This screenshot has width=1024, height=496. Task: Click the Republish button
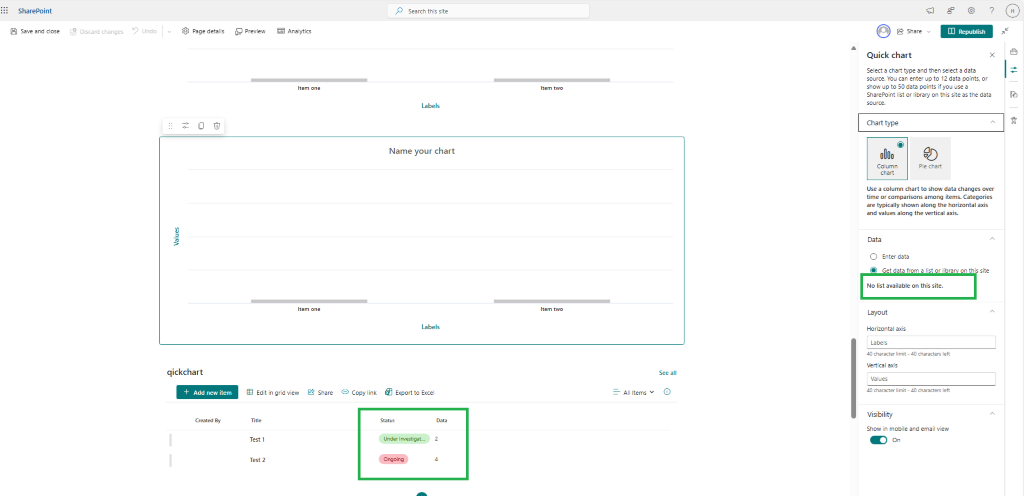pyautogui.click(x=967, y=31)
